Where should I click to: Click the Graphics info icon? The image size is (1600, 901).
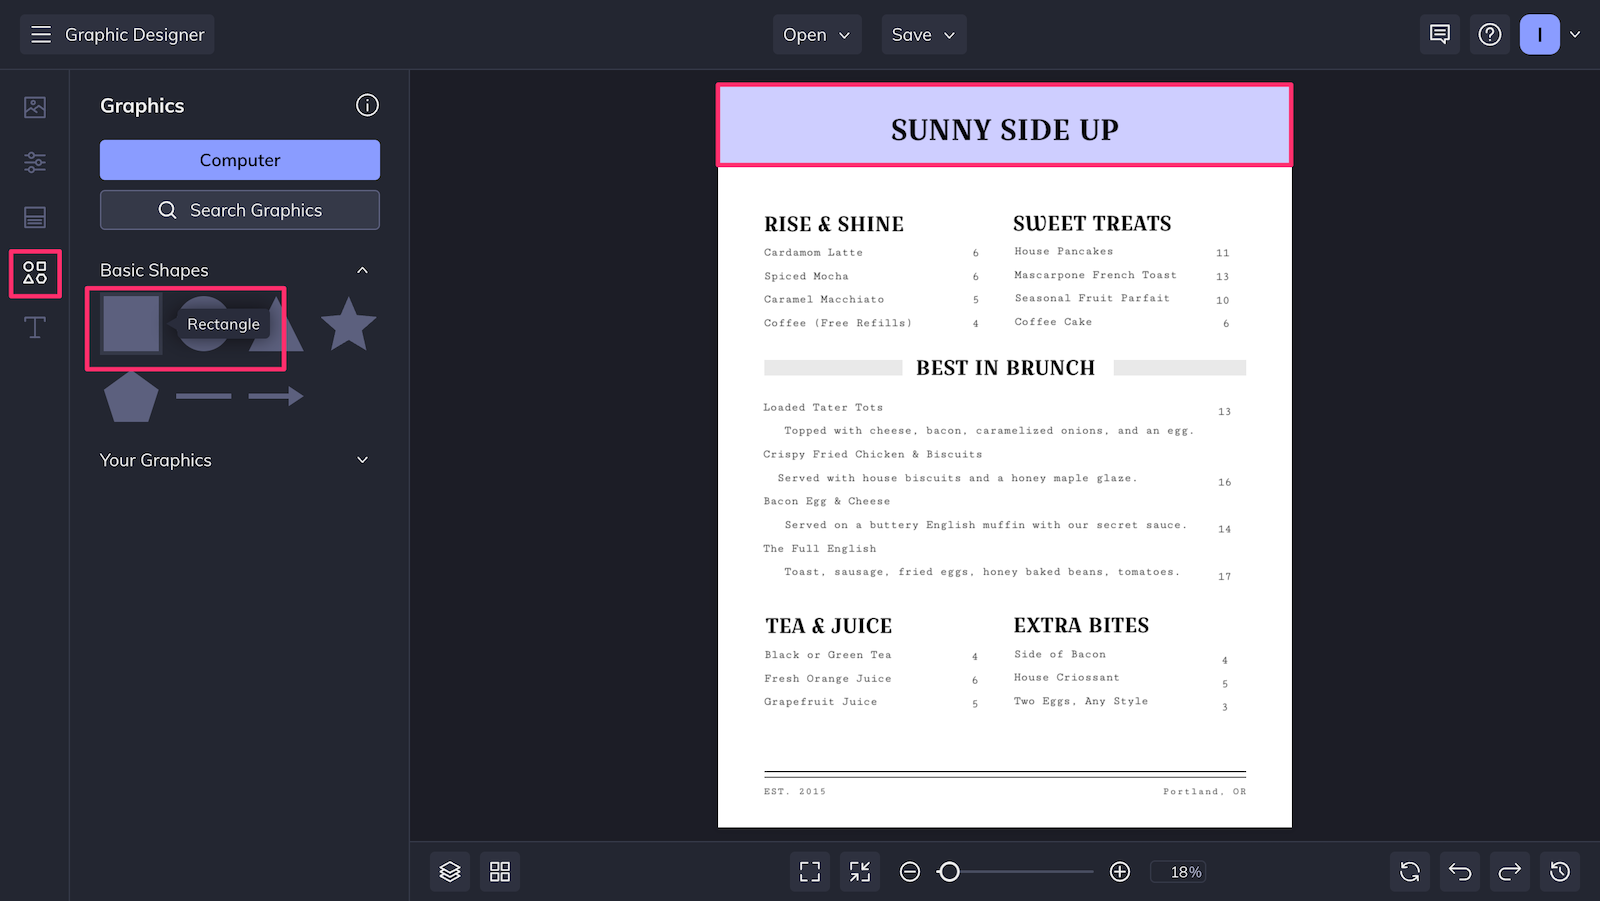tap(367, 105)
